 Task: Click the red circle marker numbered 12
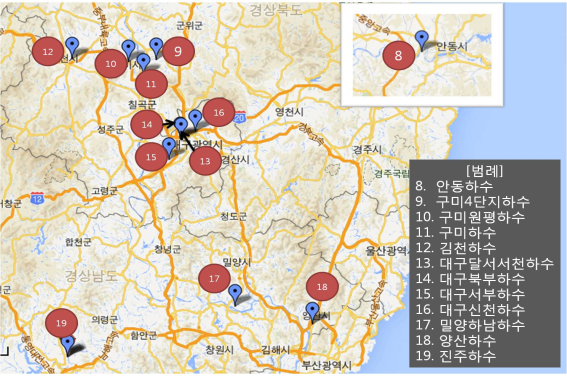(48, 52)
